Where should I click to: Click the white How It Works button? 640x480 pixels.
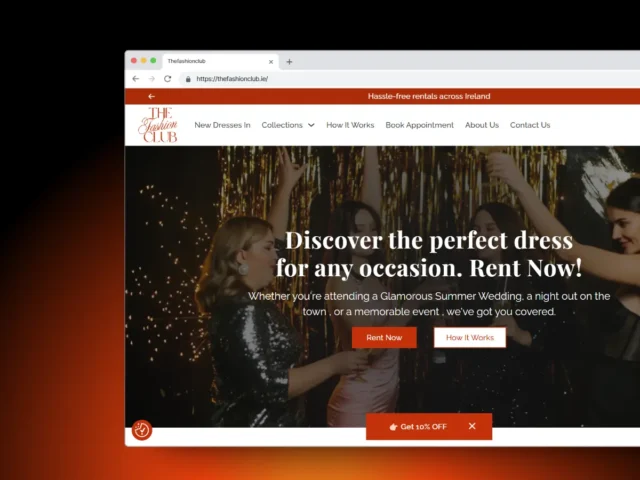(x=470, y=338)
